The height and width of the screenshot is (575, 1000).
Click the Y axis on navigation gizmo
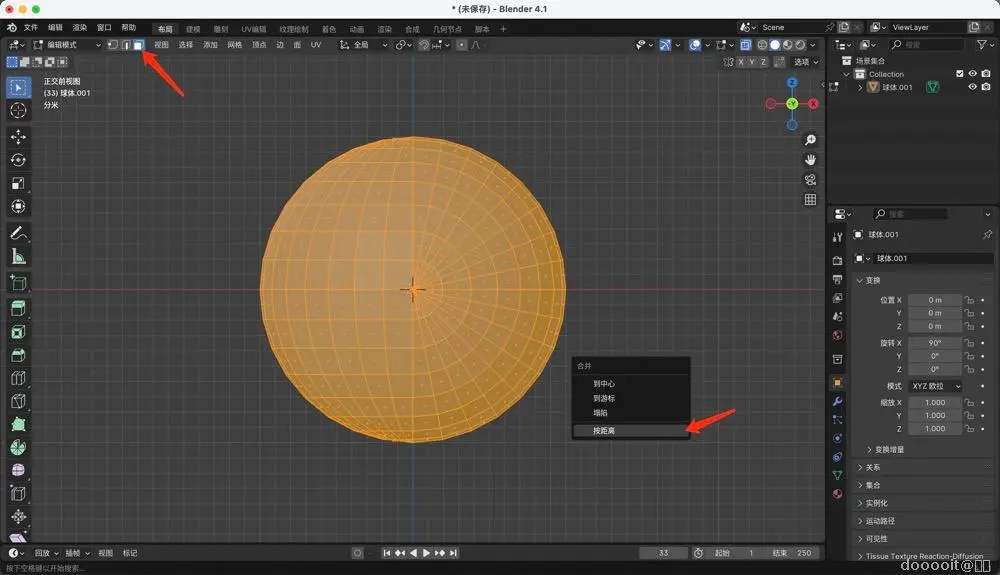click(x=791, y=104)
